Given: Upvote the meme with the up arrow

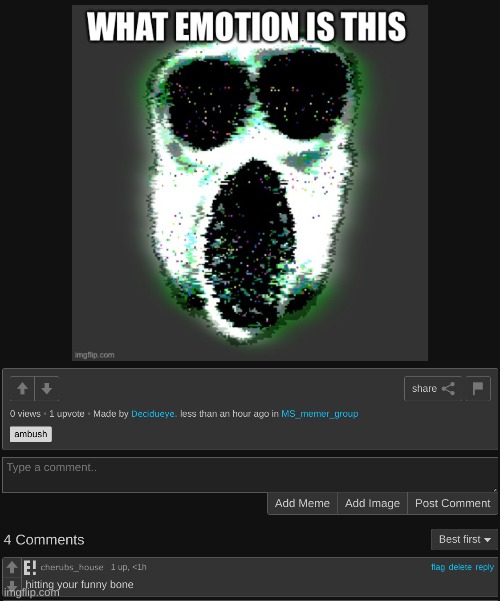Looking at the screenshot, I should click(x=22, y=389).
